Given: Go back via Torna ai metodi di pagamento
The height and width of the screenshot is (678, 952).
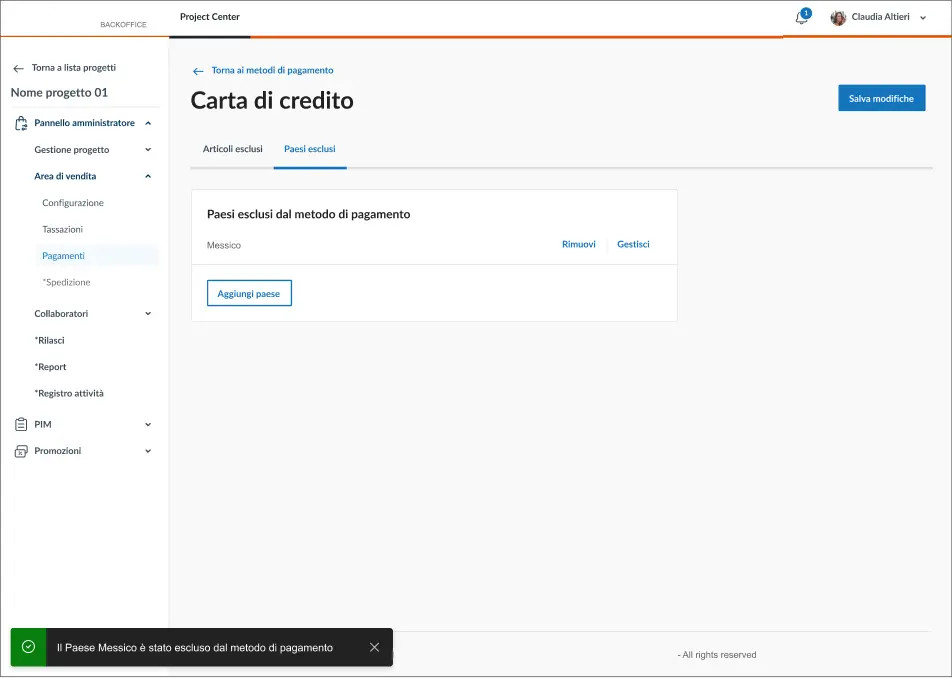Looking at the screenshot, I should tap(272, 71).
